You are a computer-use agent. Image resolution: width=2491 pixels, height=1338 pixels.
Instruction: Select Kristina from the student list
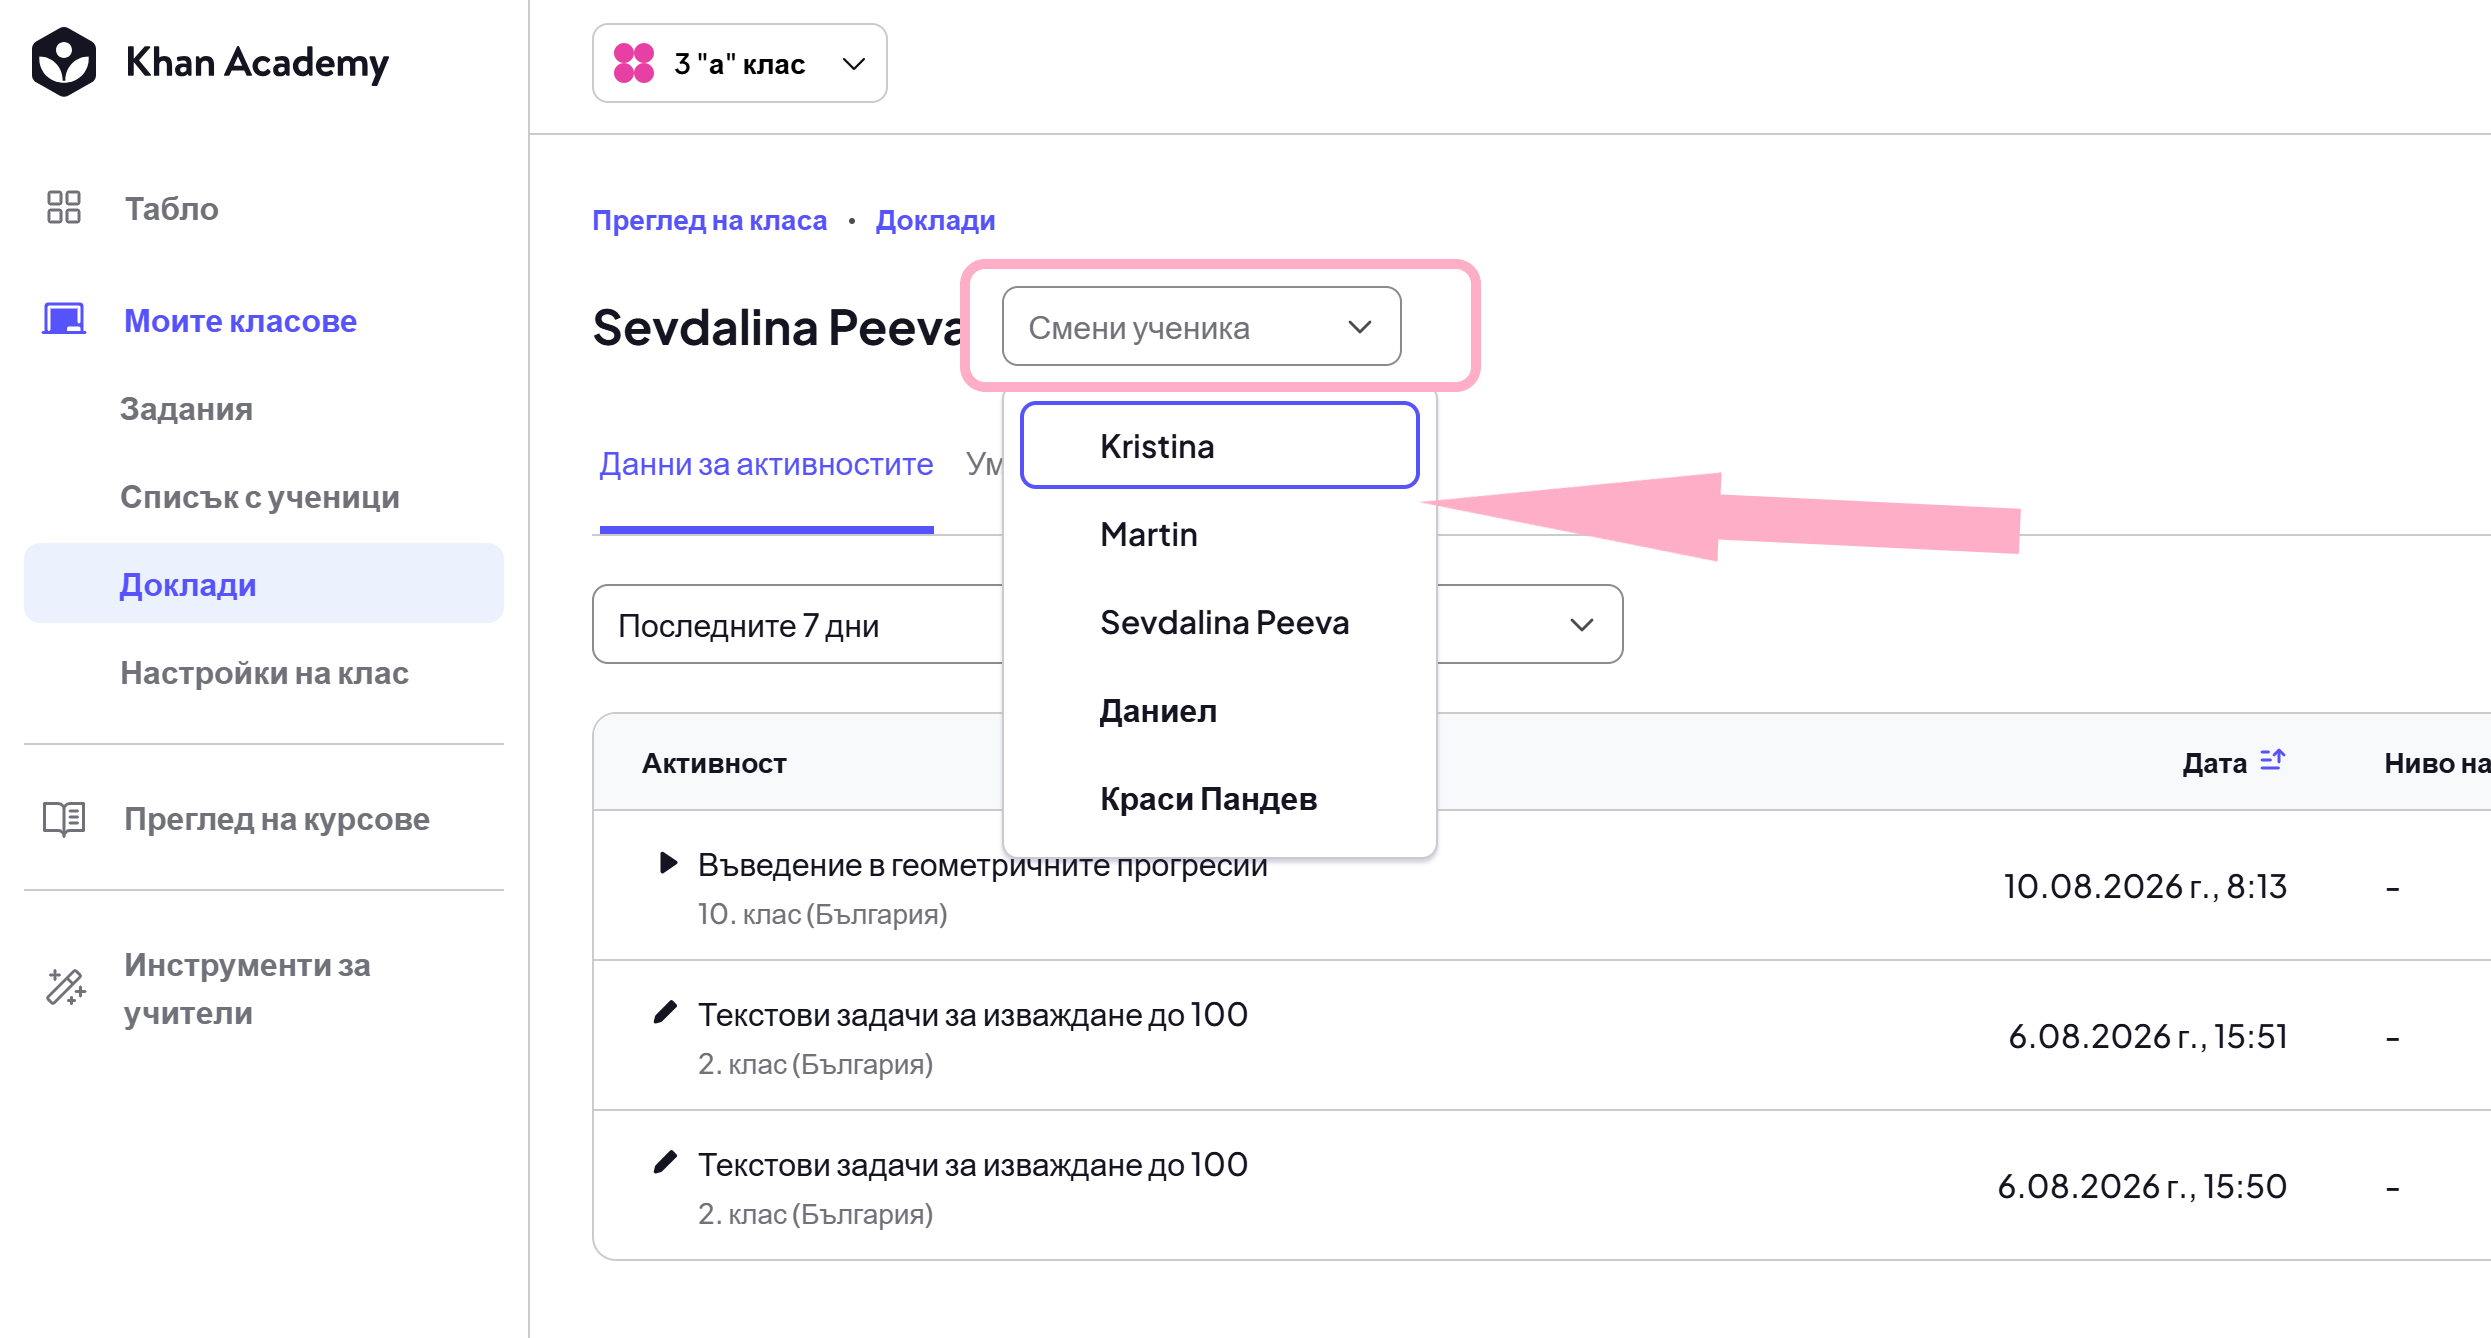[x=1219, y=445]
